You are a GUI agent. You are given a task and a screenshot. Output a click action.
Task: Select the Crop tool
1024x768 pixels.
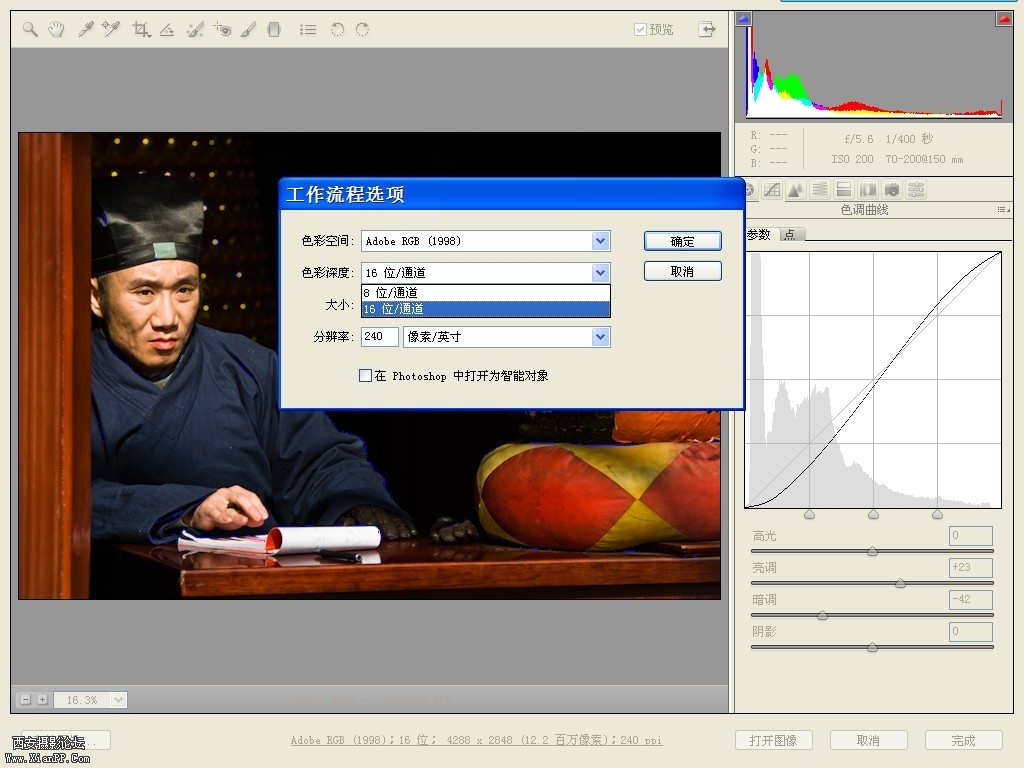pos(141,30)
